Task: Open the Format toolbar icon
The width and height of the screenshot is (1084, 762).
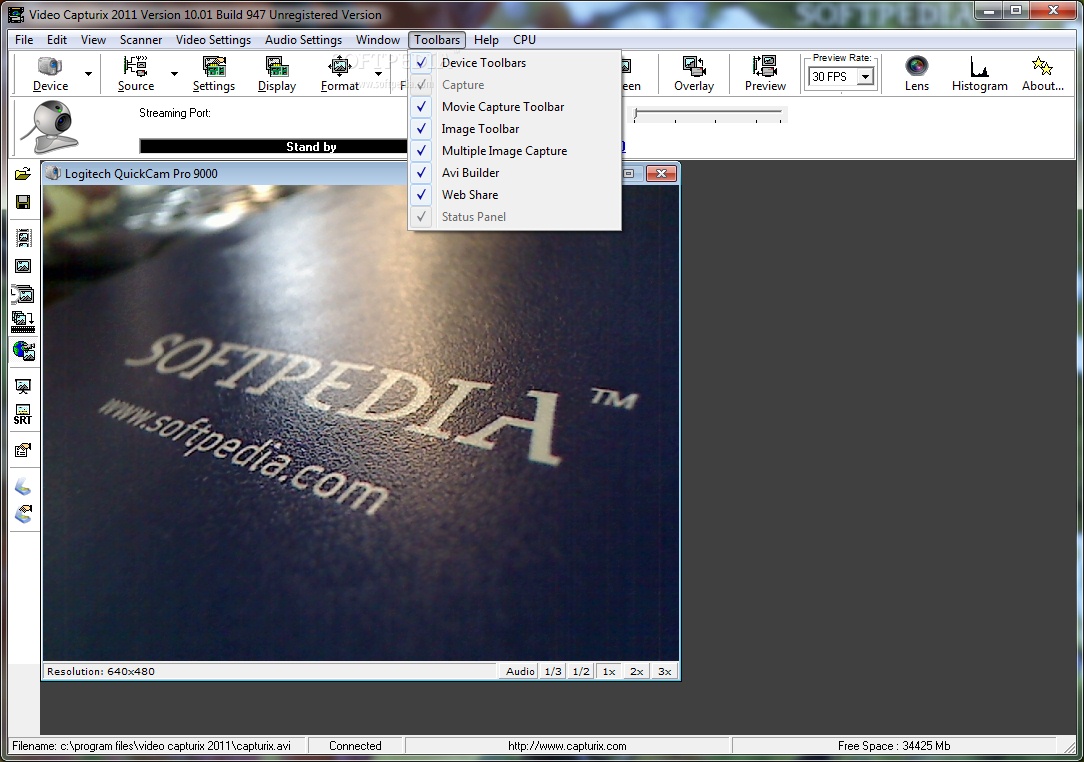Action: (x=339, y=73)
